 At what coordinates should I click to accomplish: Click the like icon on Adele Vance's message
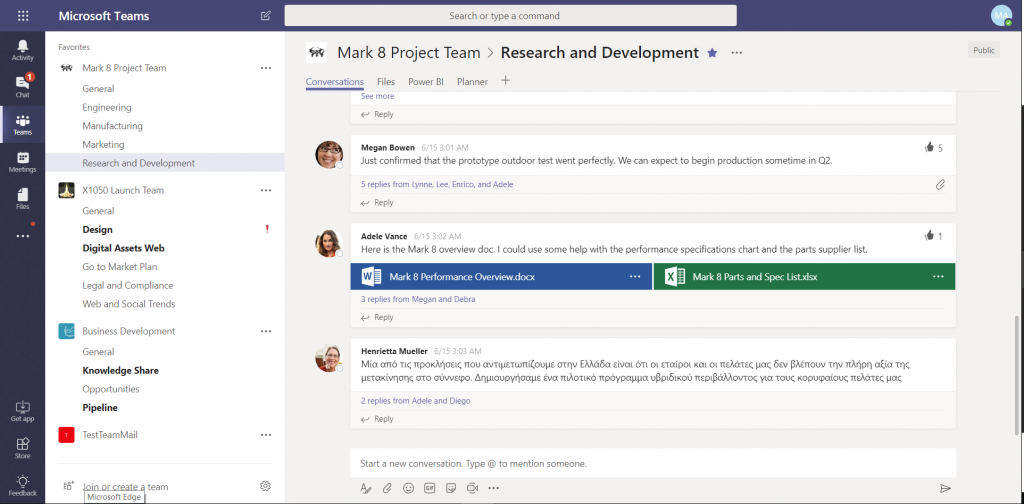(x=929, y=236)
